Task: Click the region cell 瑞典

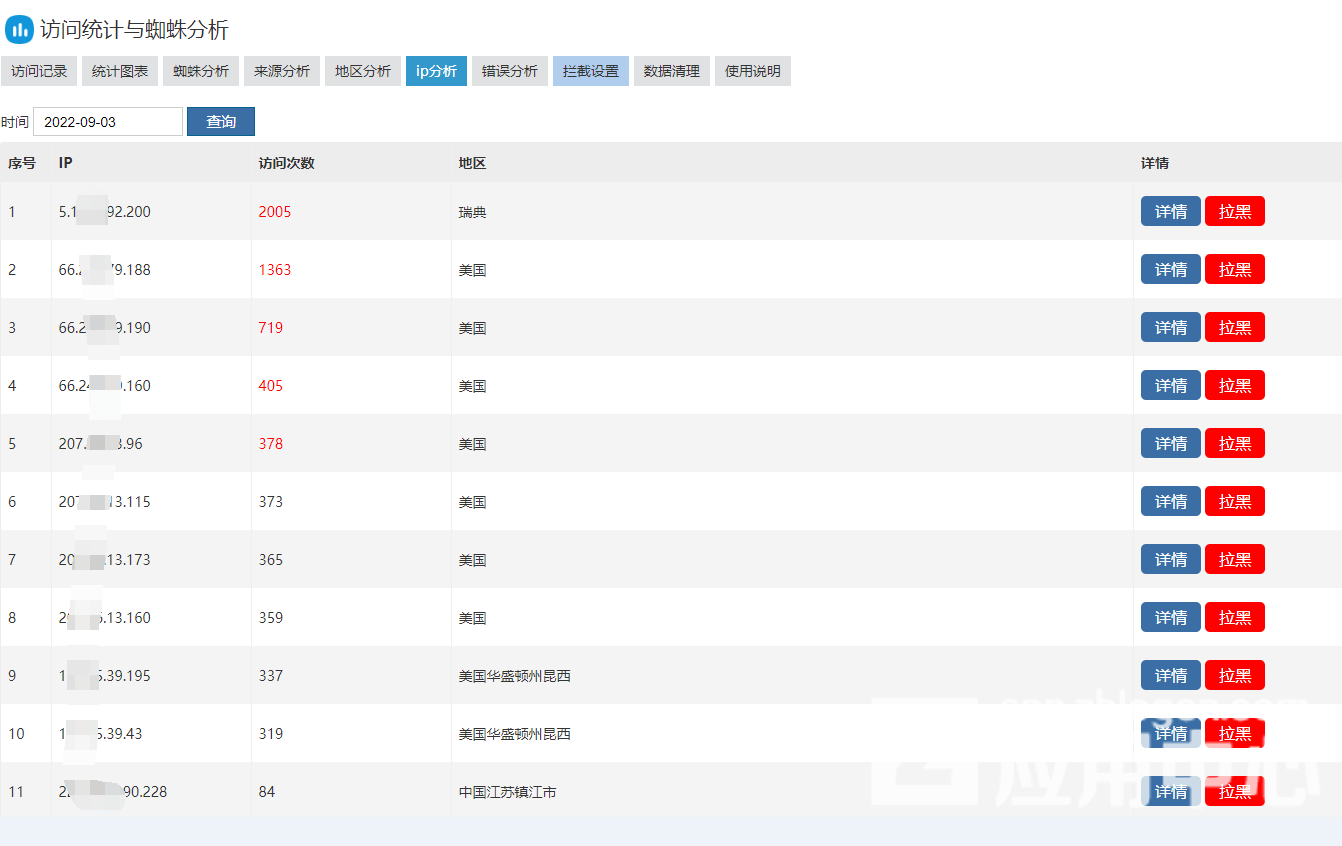Action: coord(472,212)
